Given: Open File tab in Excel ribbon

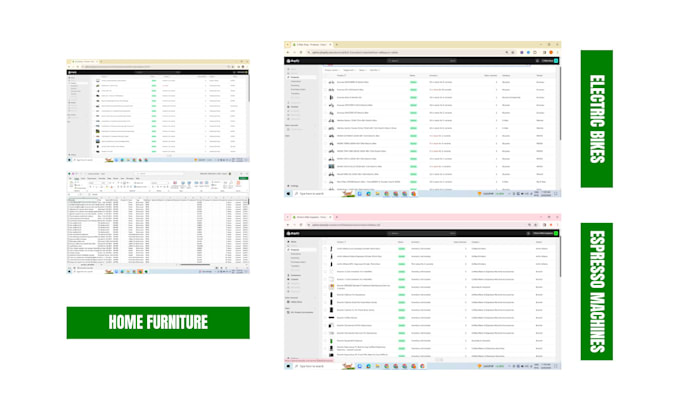Looking at the screenshot, I should pos(70,178).
